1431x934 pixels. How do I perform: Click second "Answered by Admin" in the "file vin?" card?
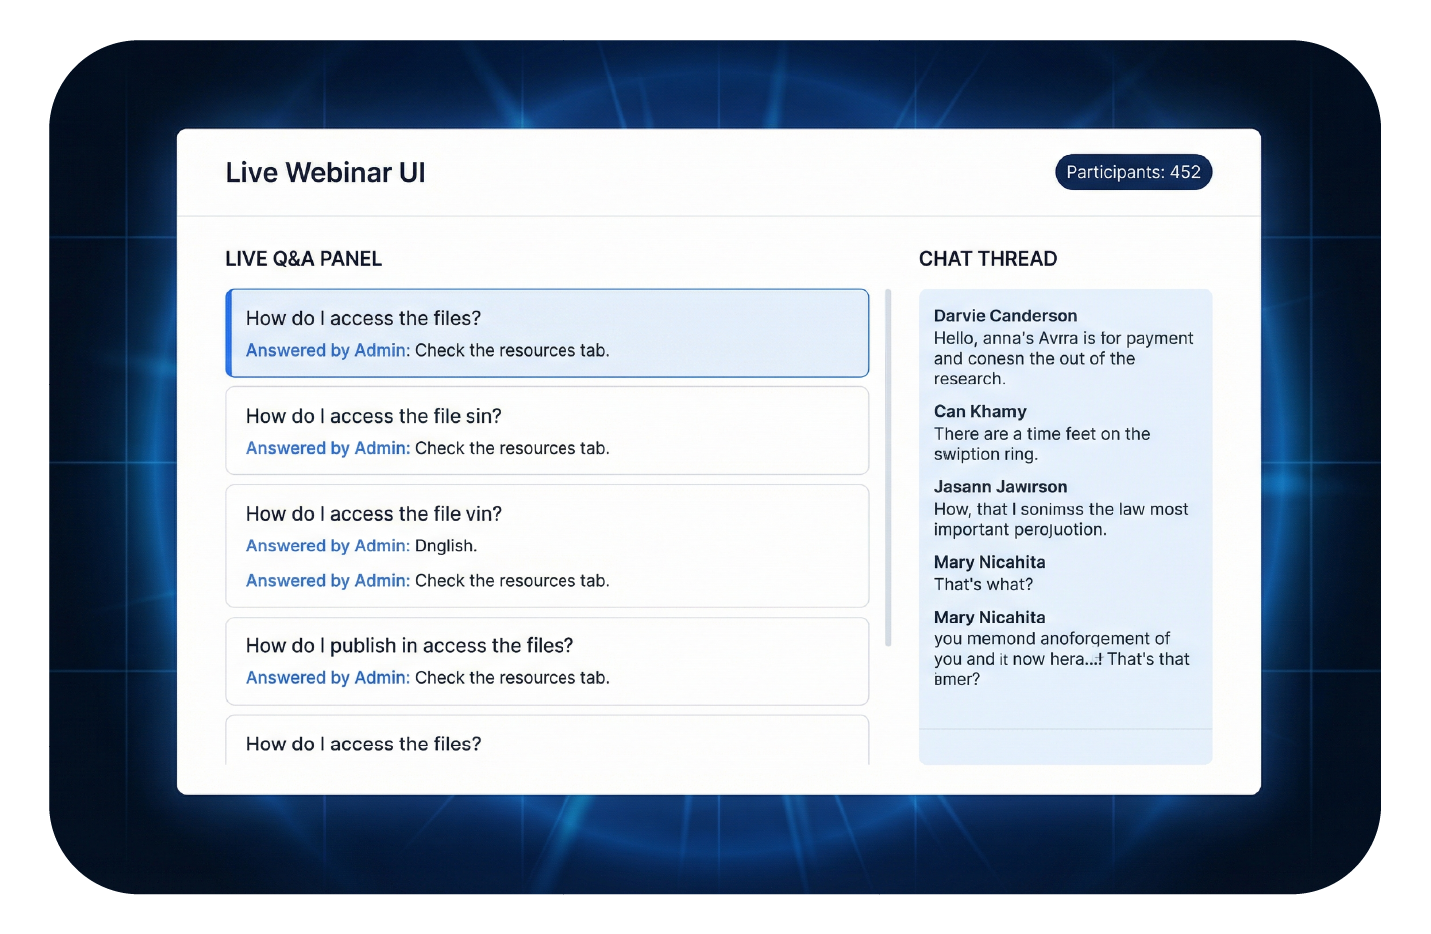click(327, 581)
